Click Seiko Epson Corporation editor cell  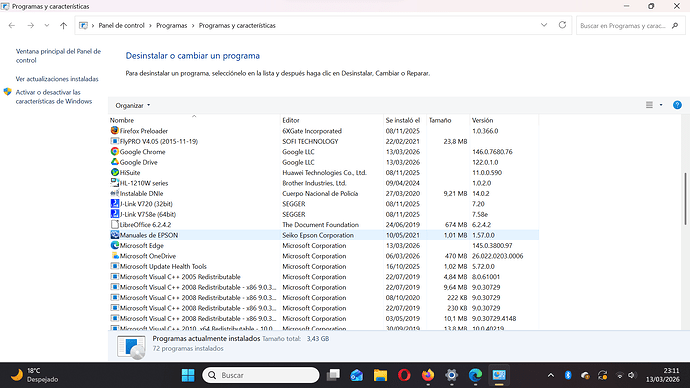(318, 235)
